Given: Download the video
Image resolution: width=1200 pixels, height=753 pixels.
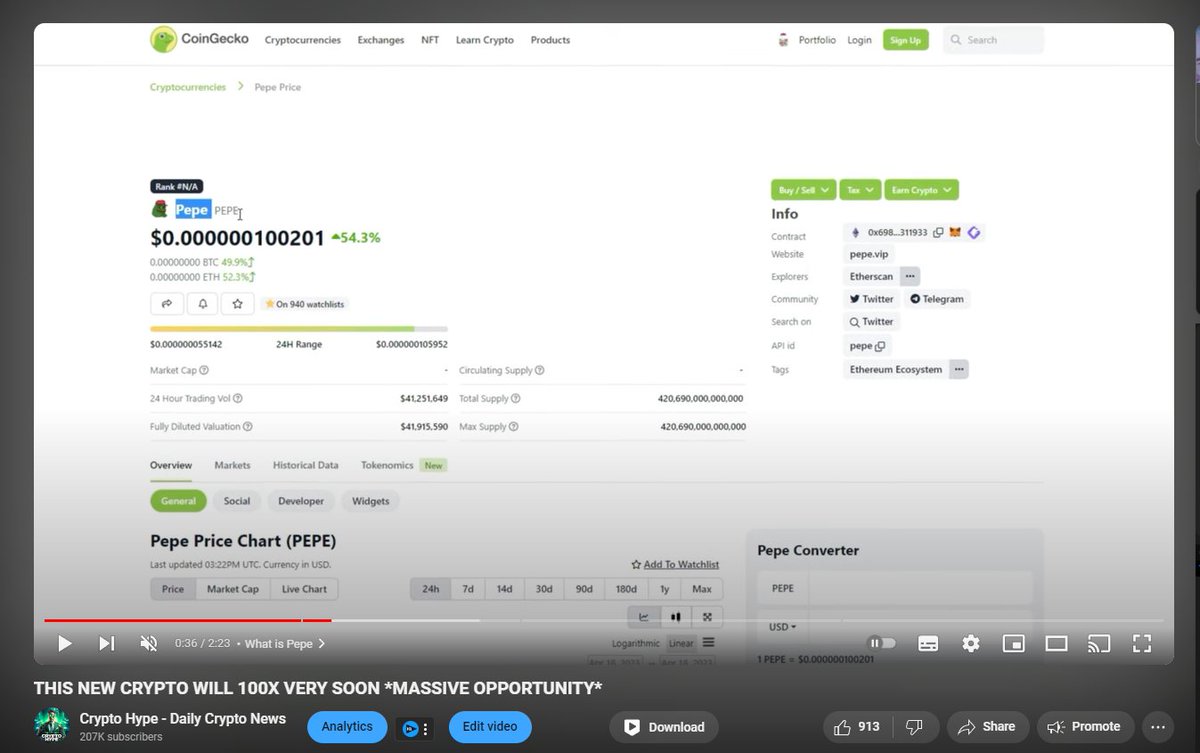Looking at the screenshot, I should click(x=664, y=727).
